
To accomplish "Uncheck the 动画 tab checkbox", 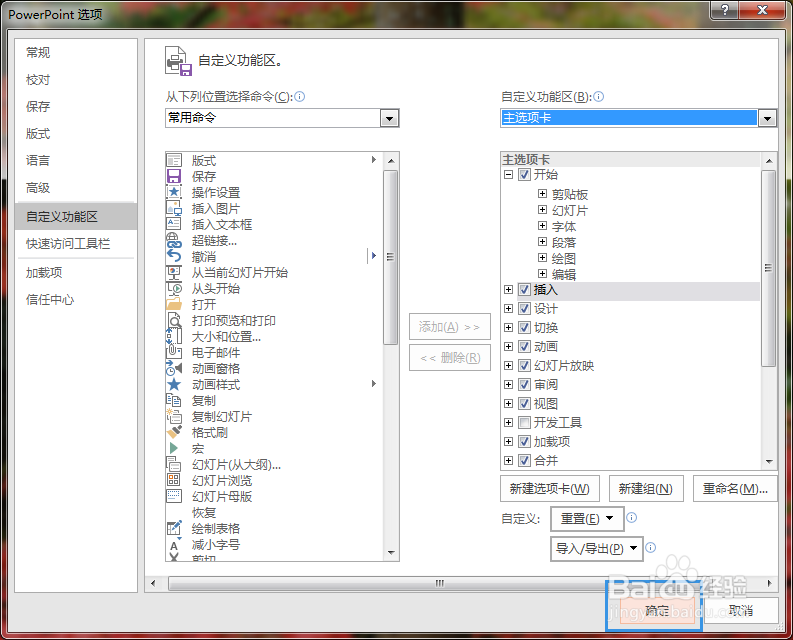I will click(524, 347).
